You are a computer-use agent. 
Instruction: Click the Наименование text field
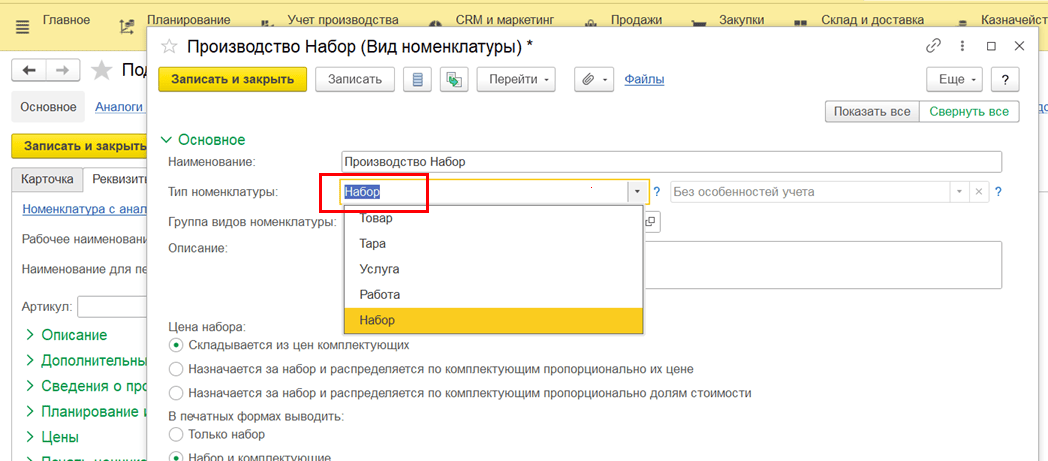click(x=670, y=162)
